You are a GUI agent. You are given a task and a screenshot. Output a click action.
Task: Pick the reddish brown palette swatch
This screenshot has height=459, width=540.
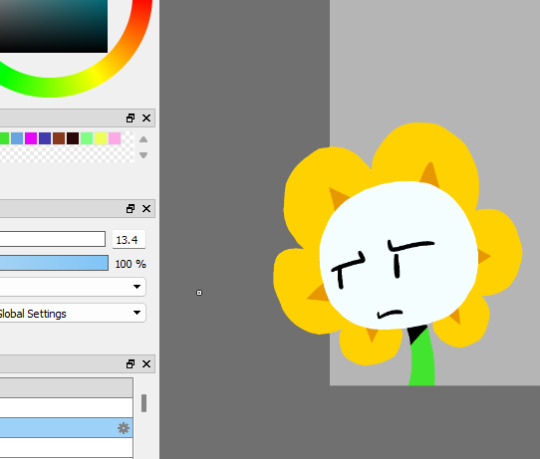[59, 138]
